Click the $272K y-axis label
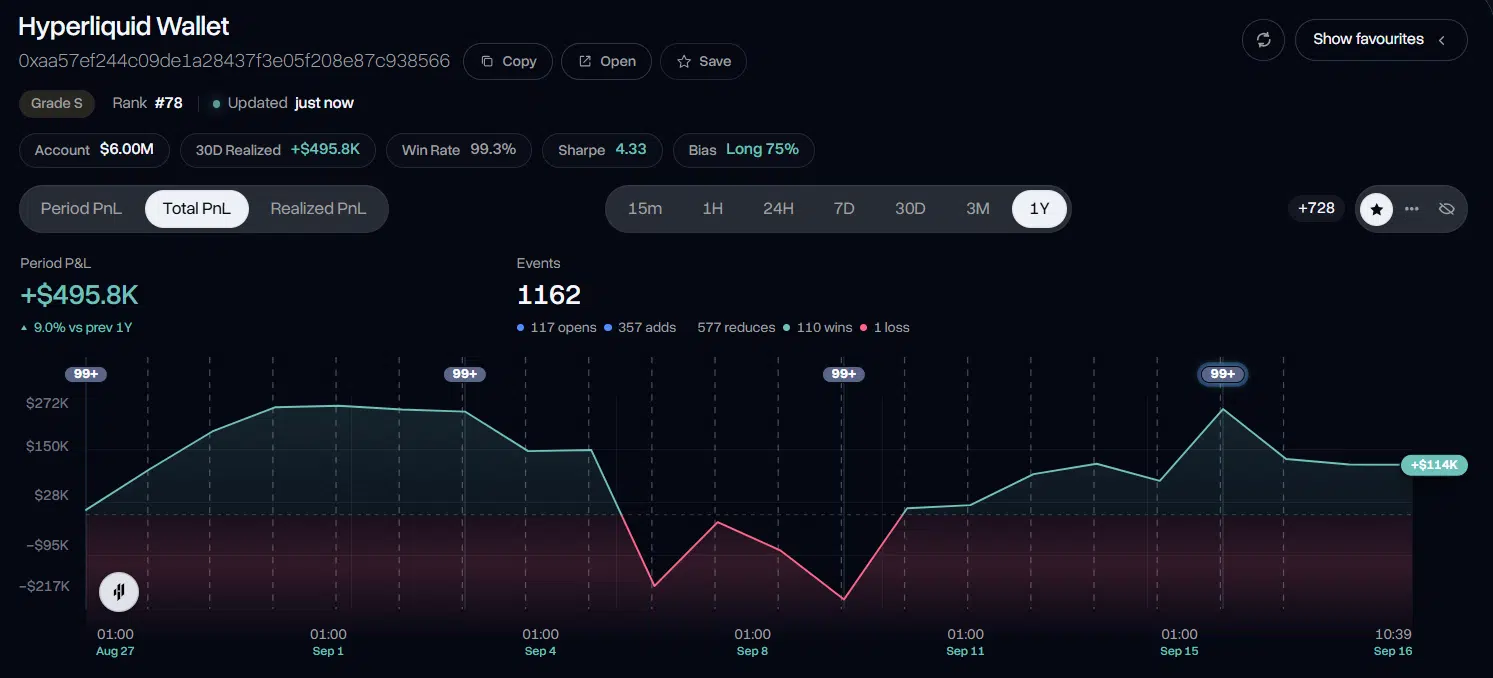The image size is (1493, 678). click(x=48, y=403)
